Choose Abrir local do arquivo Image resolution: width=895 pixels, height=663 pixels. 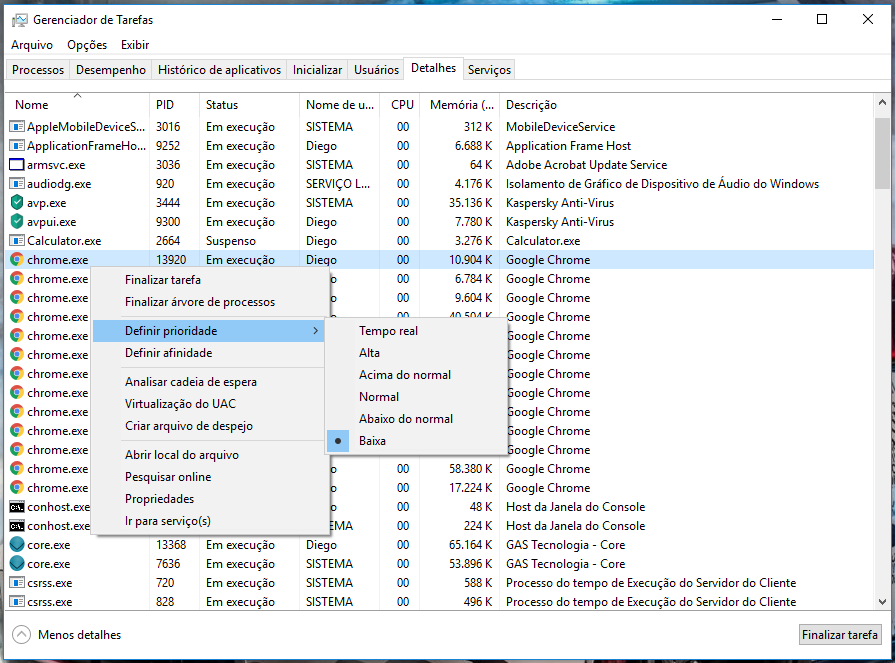click(208, 455)
